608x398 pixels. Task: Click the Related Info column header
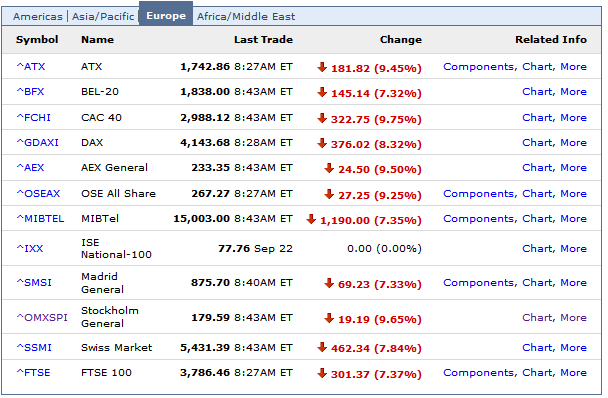click(551, 40)
